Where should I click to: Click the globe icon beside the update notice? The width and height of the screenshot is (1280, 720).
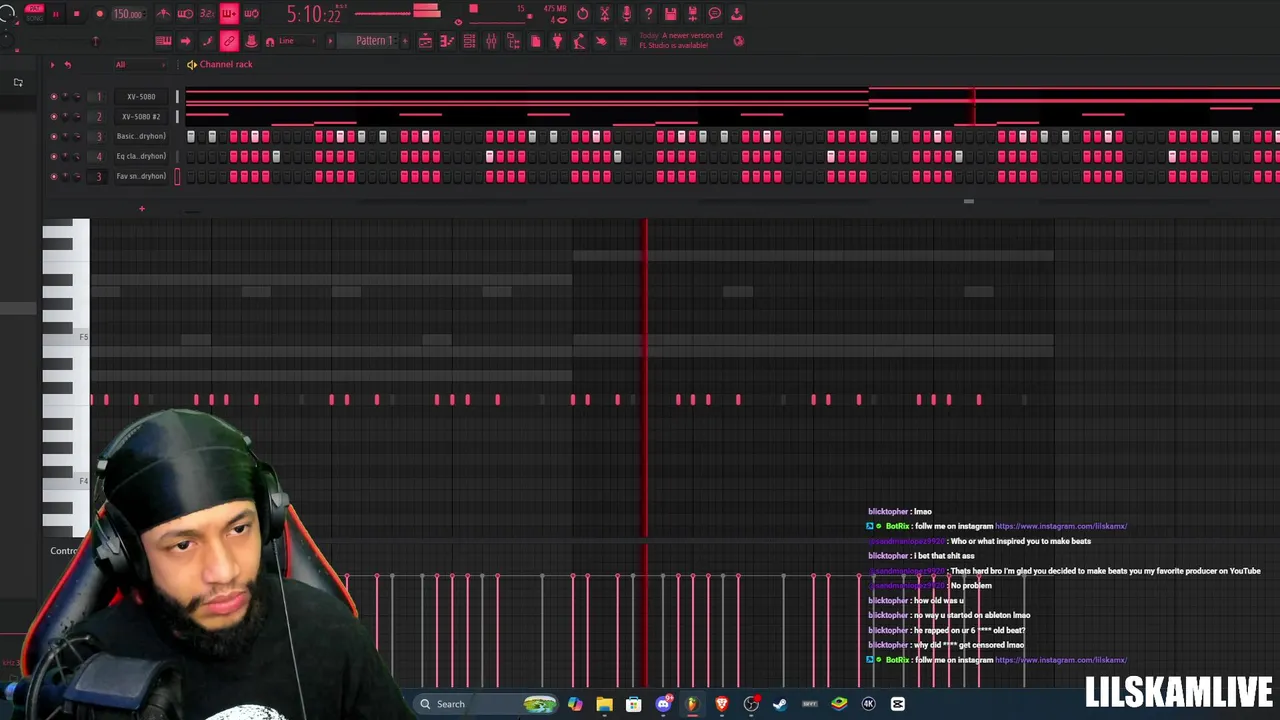[739, 41]
